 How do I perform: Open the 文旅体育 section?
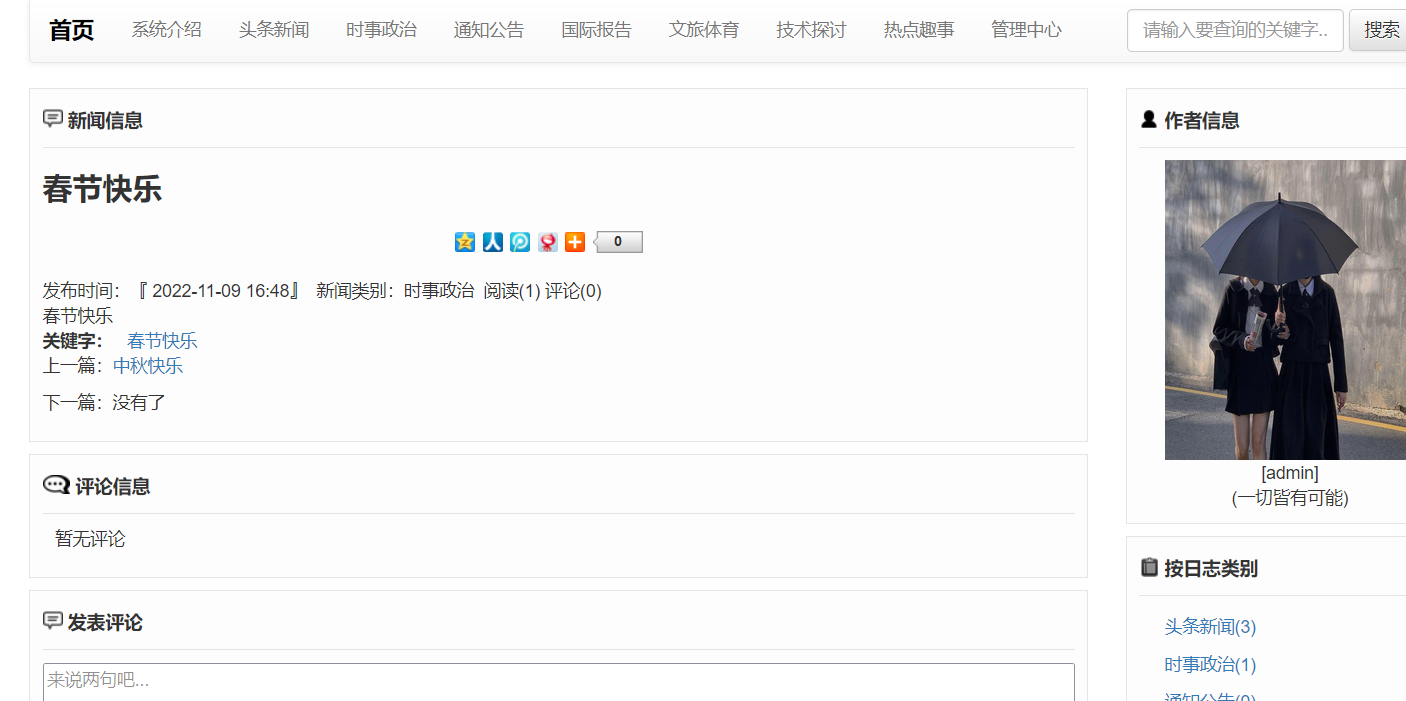704,30
